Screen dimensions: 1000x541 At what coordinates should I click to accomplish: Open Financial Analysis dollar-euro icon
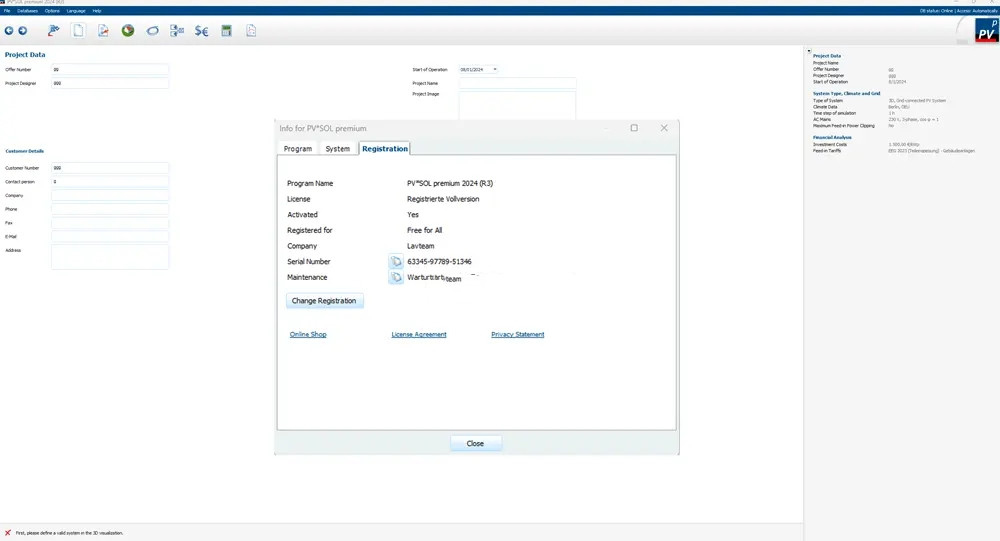tap(202, 31)
